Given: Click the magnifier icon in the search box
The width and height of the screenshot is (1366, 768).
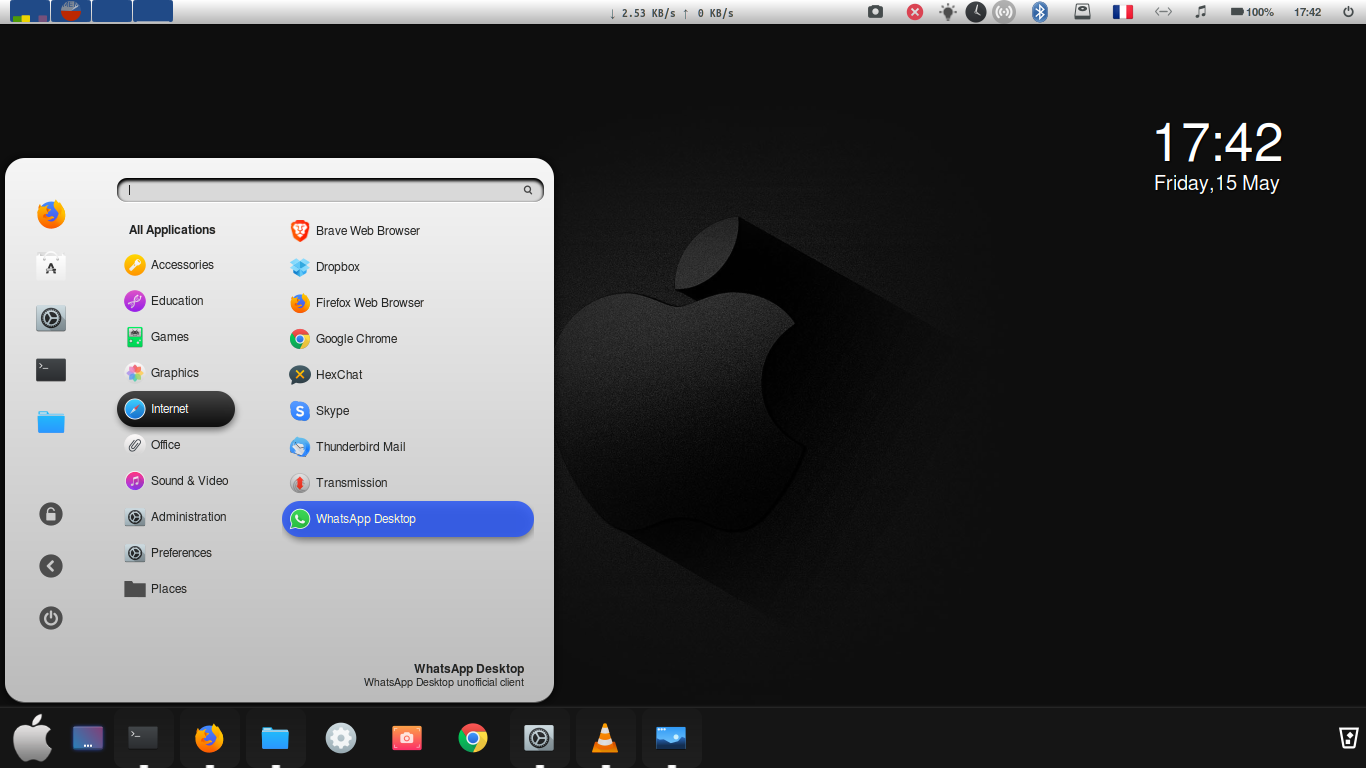Looking at the screenshot, I should pyautogui.click(x=528, y=190).
